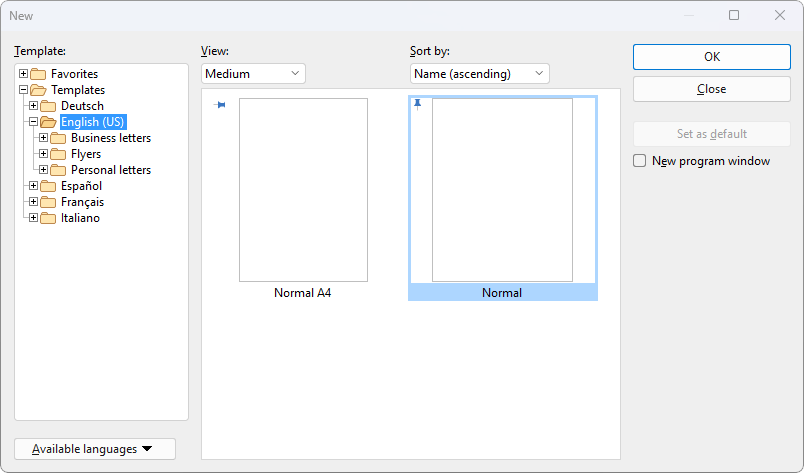Image resolution: width=804 pixels, height=473 pixels.
Task: Enable the New program window checkbox
Action: pos(639,161)
